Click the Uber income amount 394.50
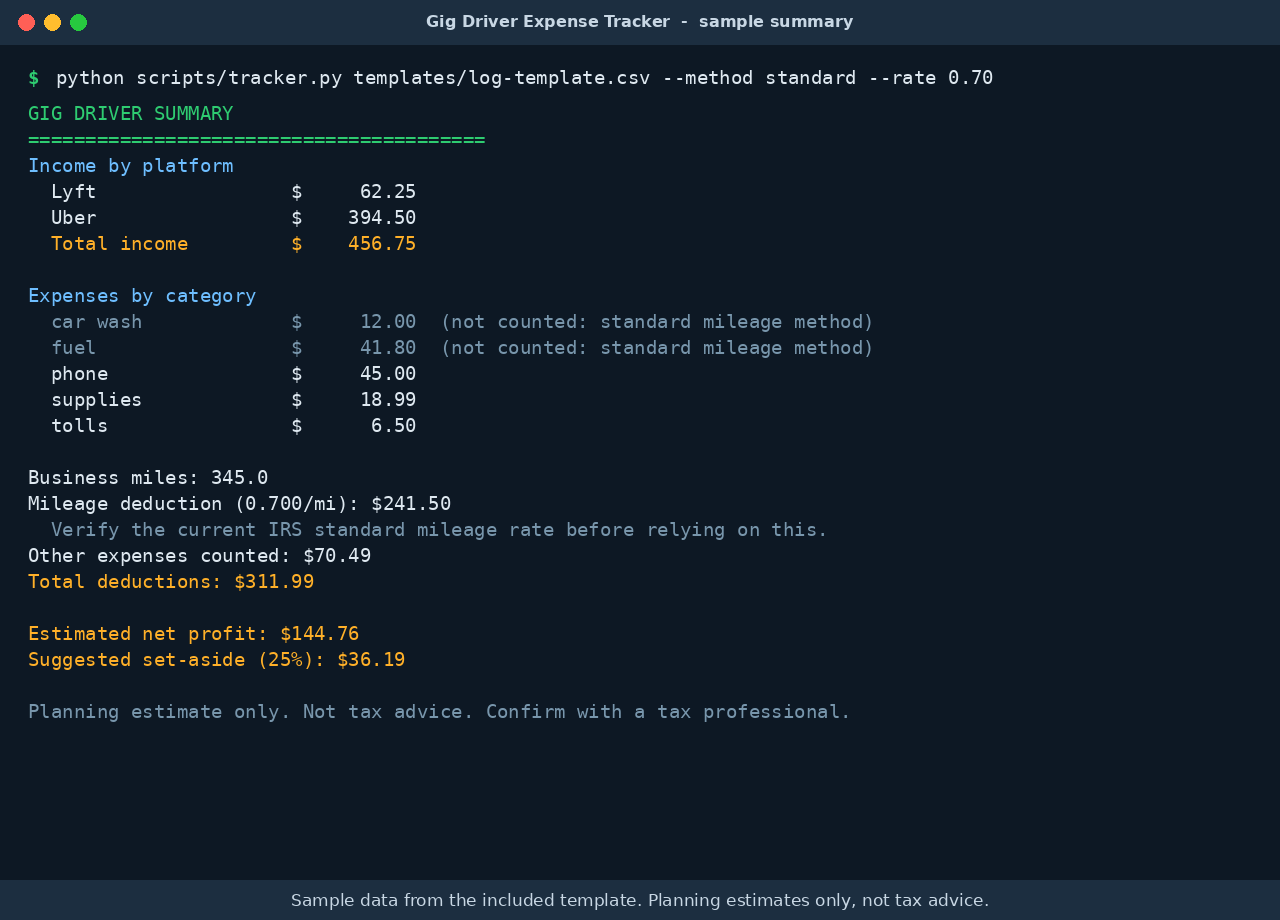Image resolution: width=1280 pixels, height=920 pixels. [x=382, y=218]
